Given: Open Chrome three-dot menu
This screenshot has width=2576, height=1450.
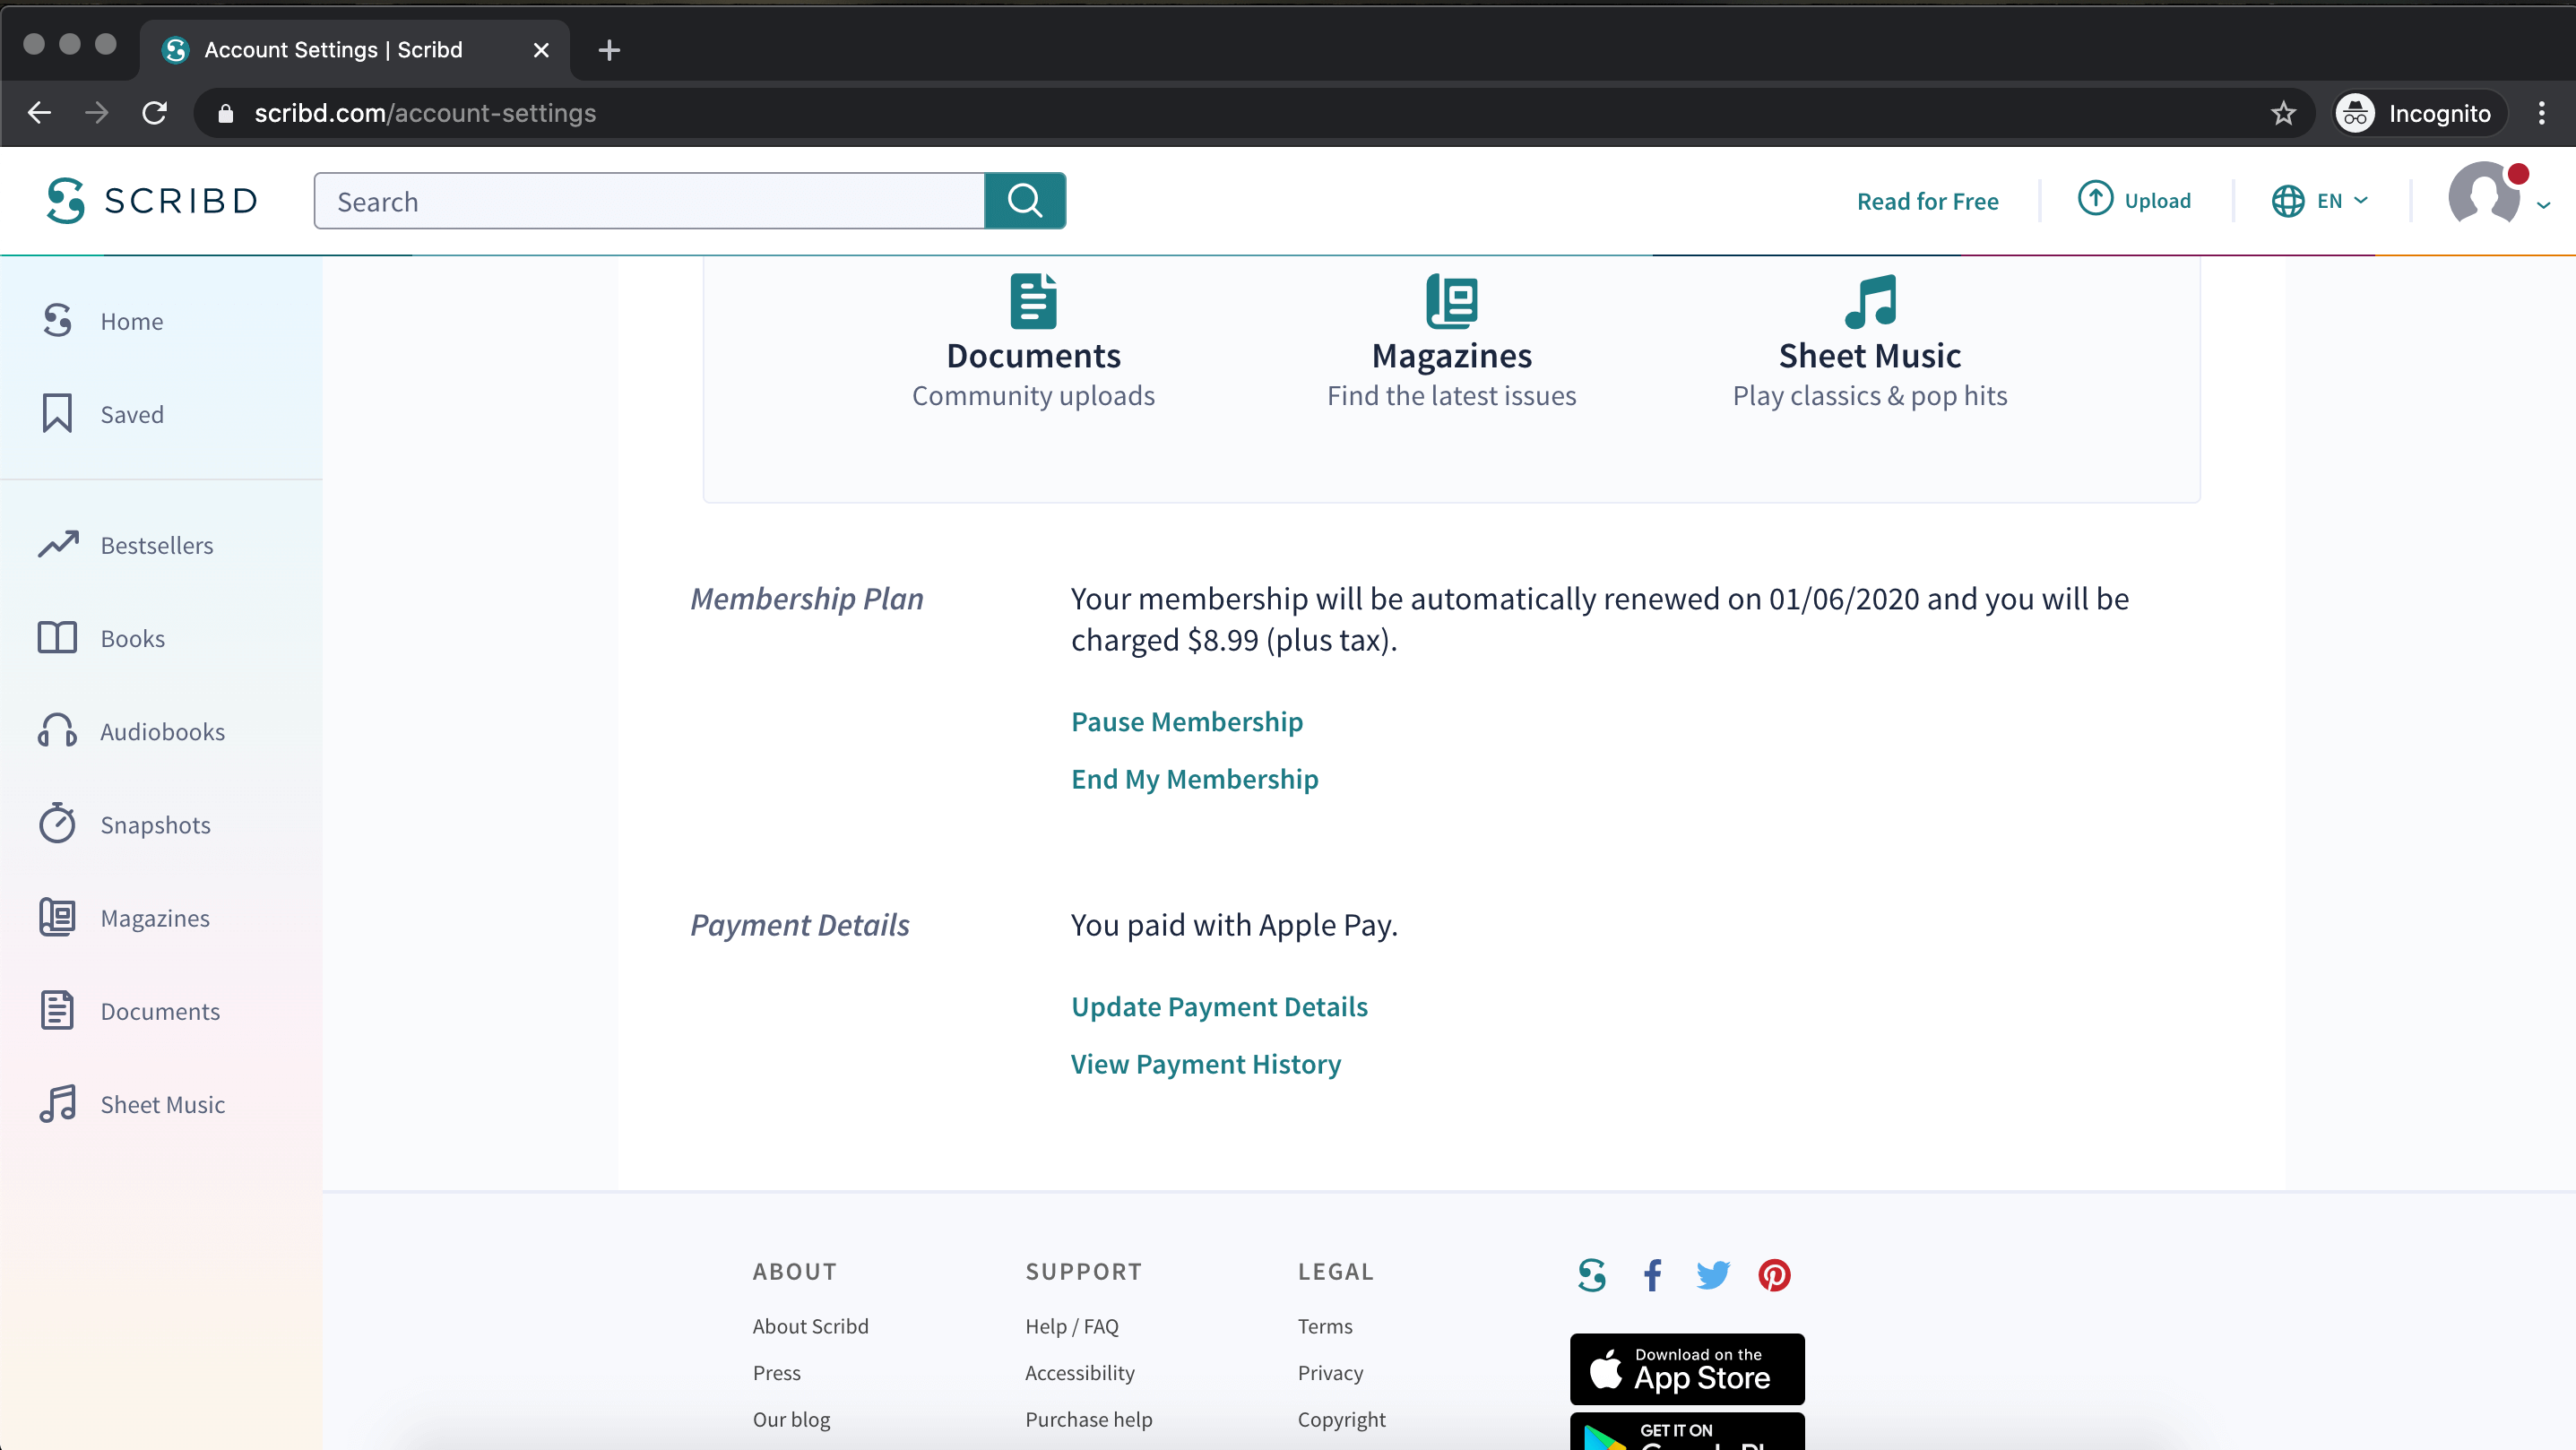Looking at the screenshot, I should coord(2541,113).
